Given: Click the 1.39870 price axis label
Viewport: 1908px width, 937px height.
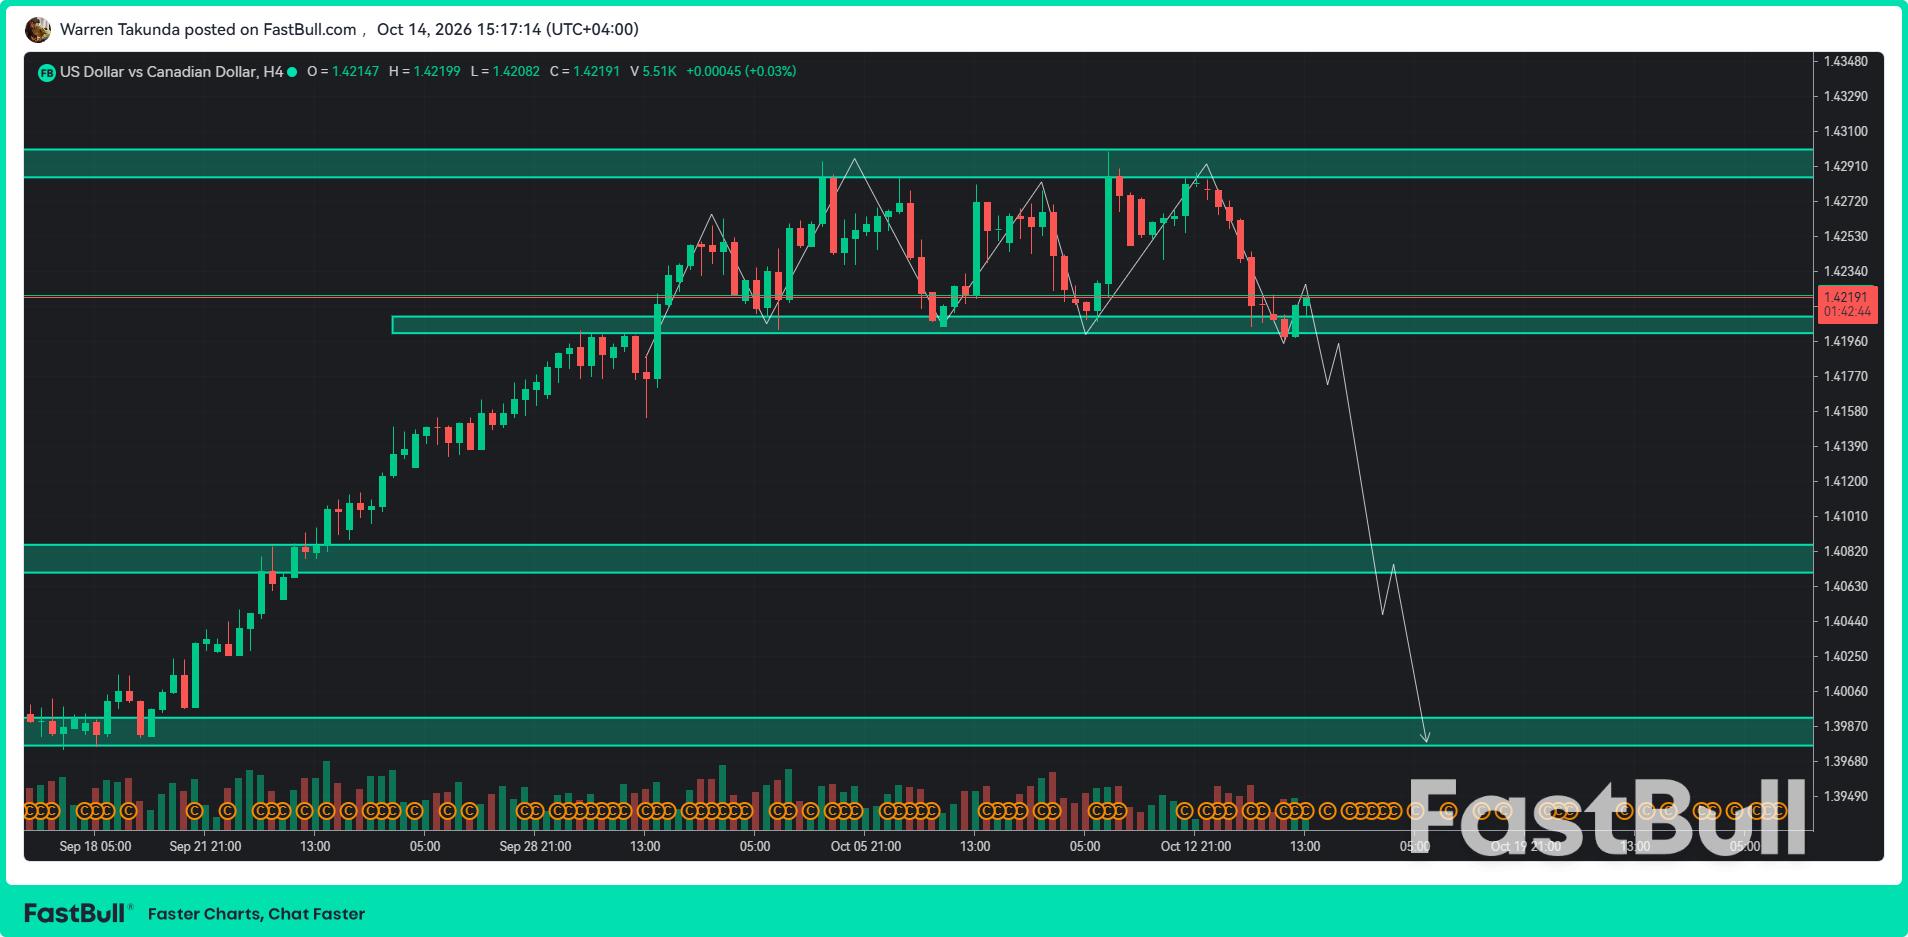Looking at the screenshot, I should [x=1846, y=726].
